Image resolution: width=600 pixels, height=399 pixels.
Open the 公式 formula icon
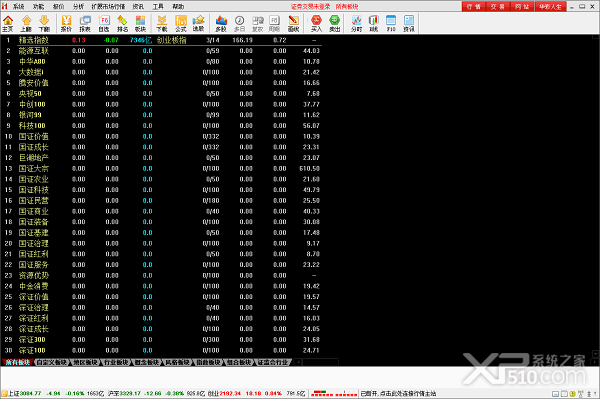click(x=181, y=23)
